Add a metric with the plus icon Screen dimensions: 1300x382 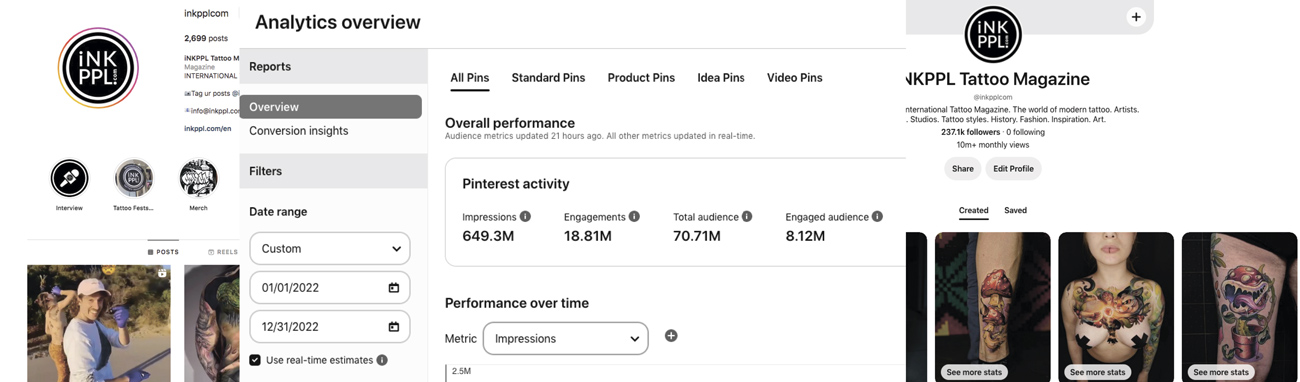pyautogui.click(x=671, y=336)
